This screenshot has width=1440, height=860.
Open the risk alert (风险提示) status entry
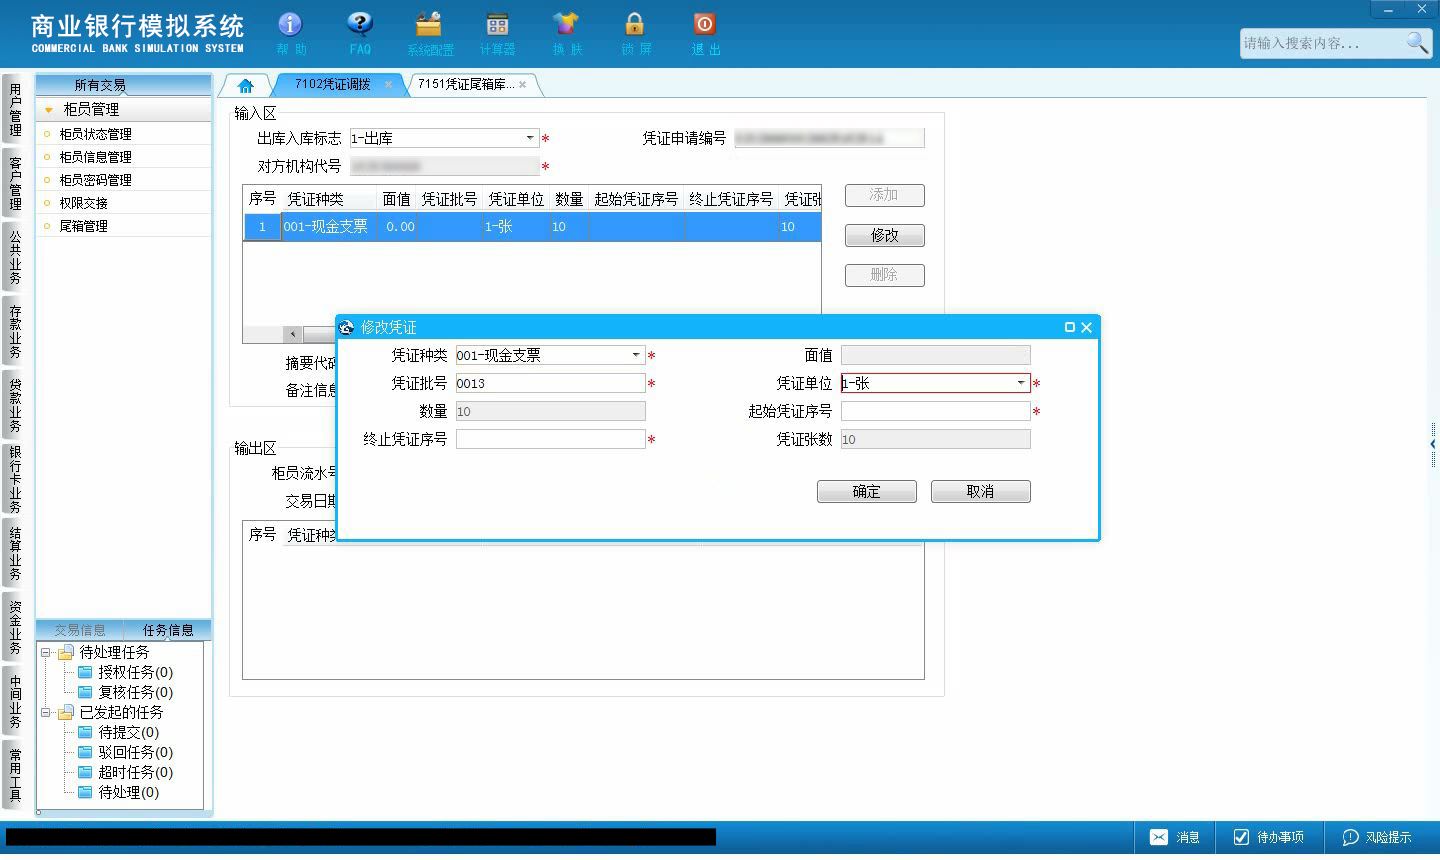tap(1377, 837)
